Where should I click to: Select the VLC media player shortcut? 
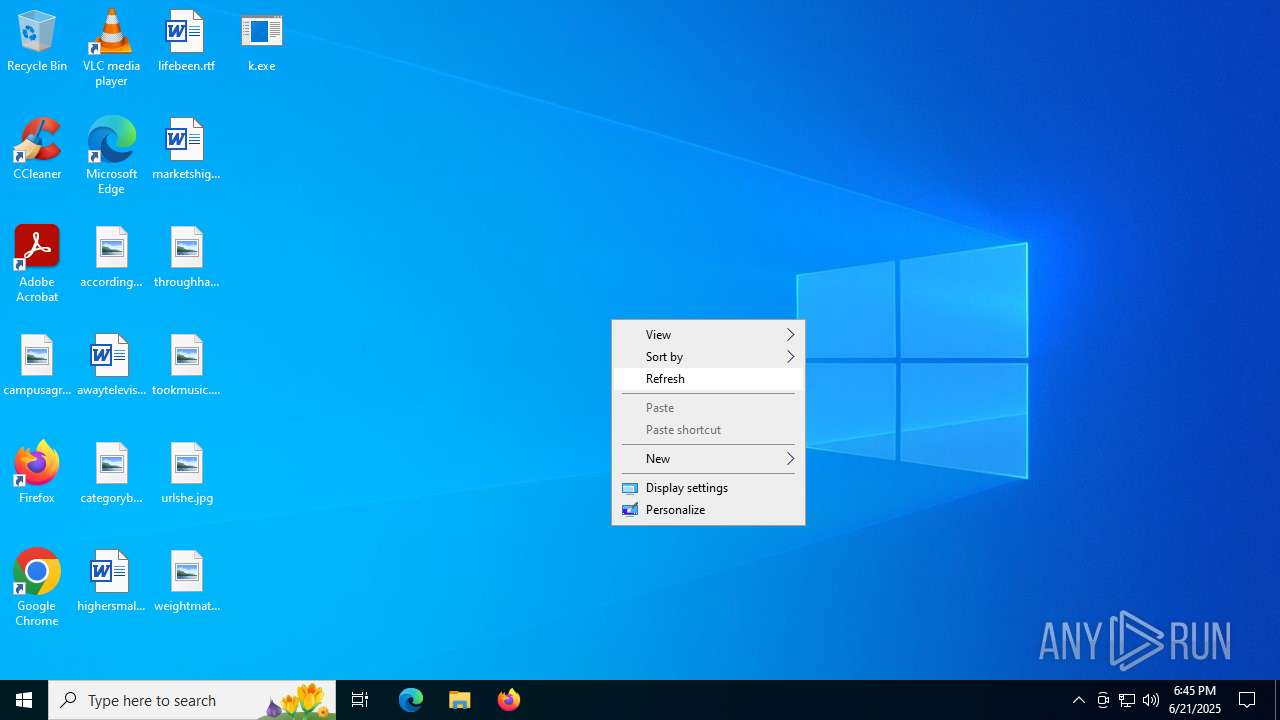[111, 48]
